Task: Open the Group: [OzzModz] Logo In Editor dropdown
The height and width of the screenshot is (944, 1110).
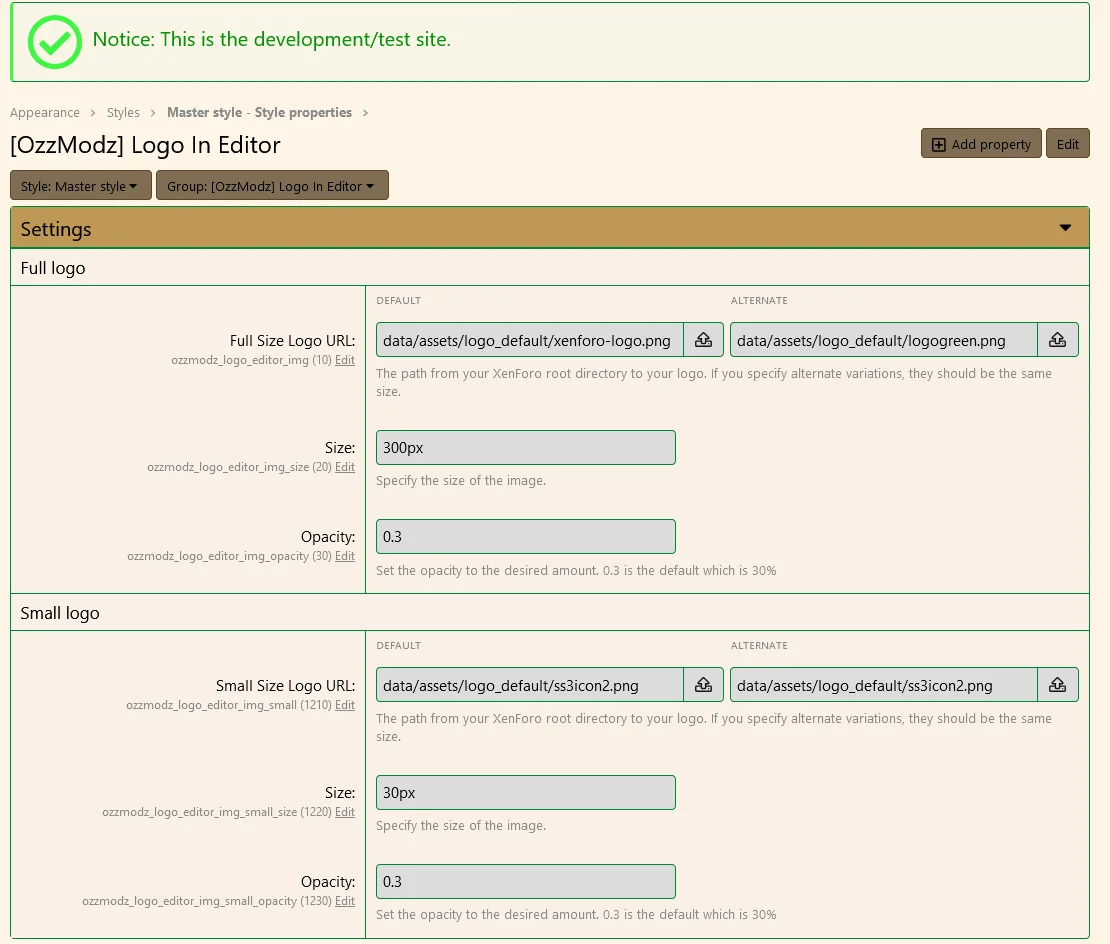Action: [271, 186]
